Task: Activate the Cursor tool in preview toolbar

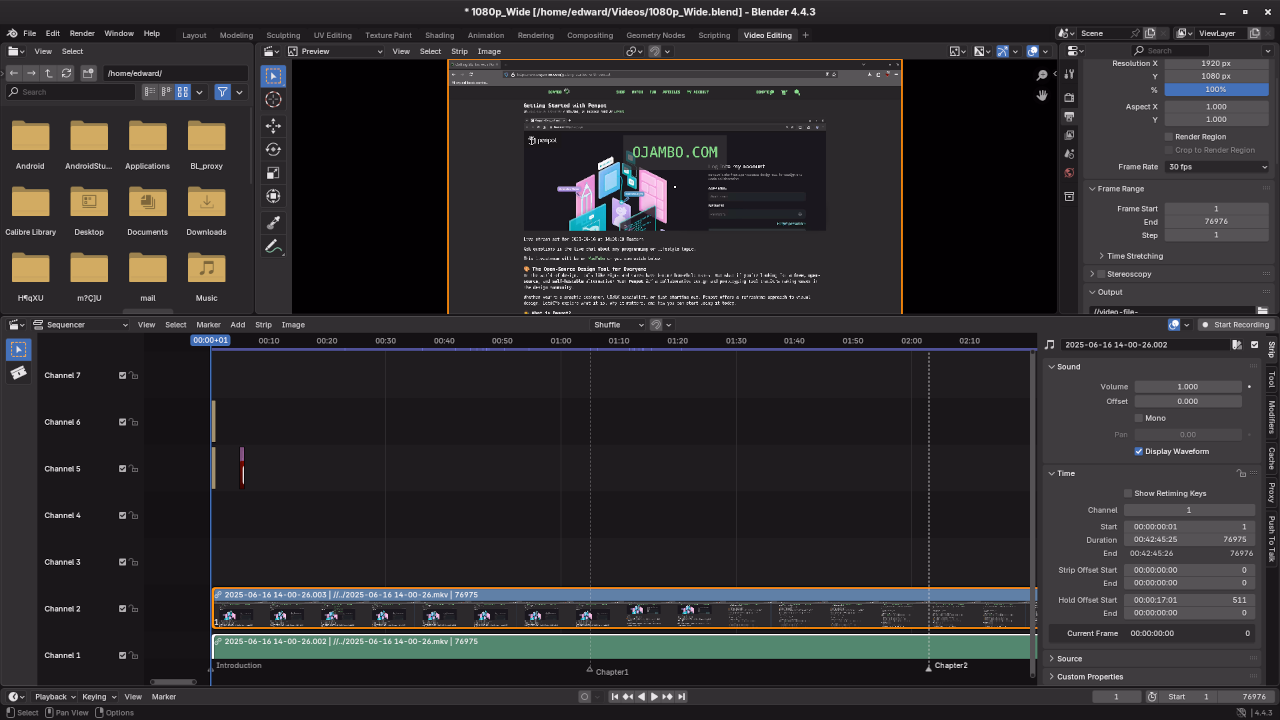Action: tap(273, 100)
